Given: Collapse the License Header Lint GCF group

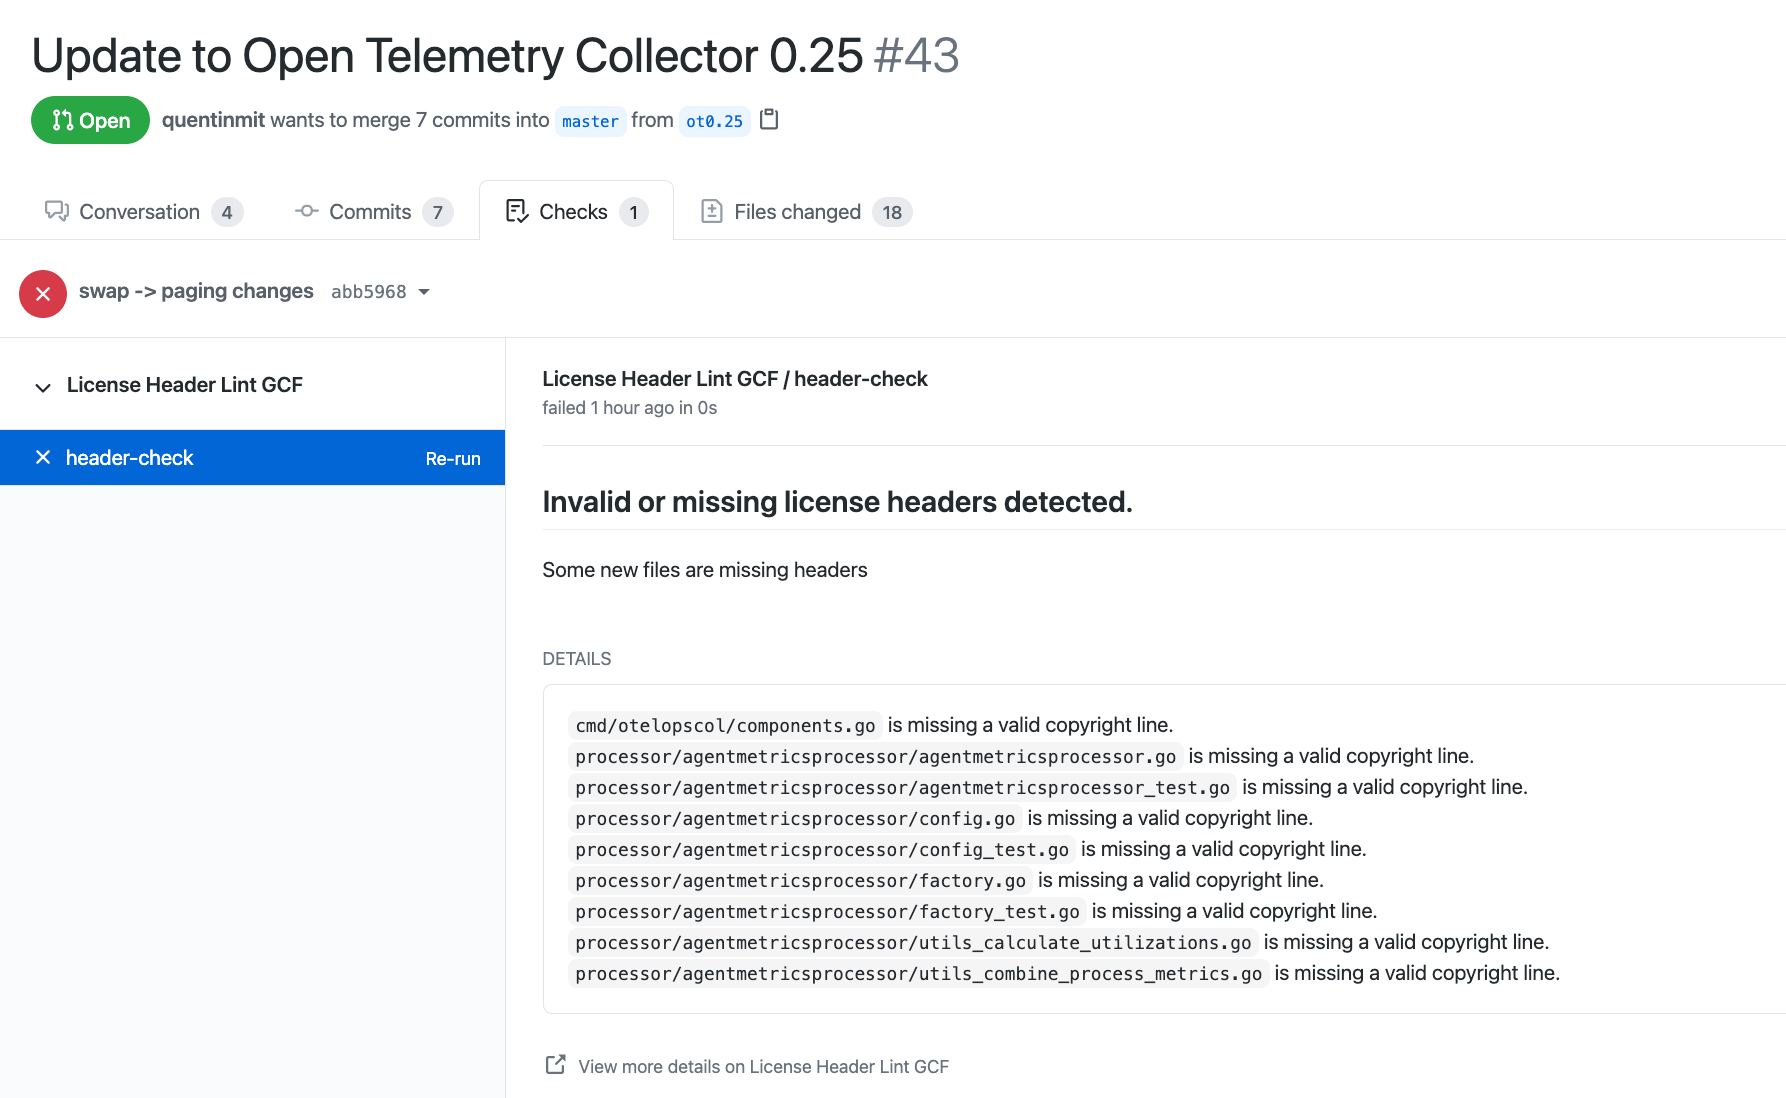Looking at the screenshot, I should (42, 387).
